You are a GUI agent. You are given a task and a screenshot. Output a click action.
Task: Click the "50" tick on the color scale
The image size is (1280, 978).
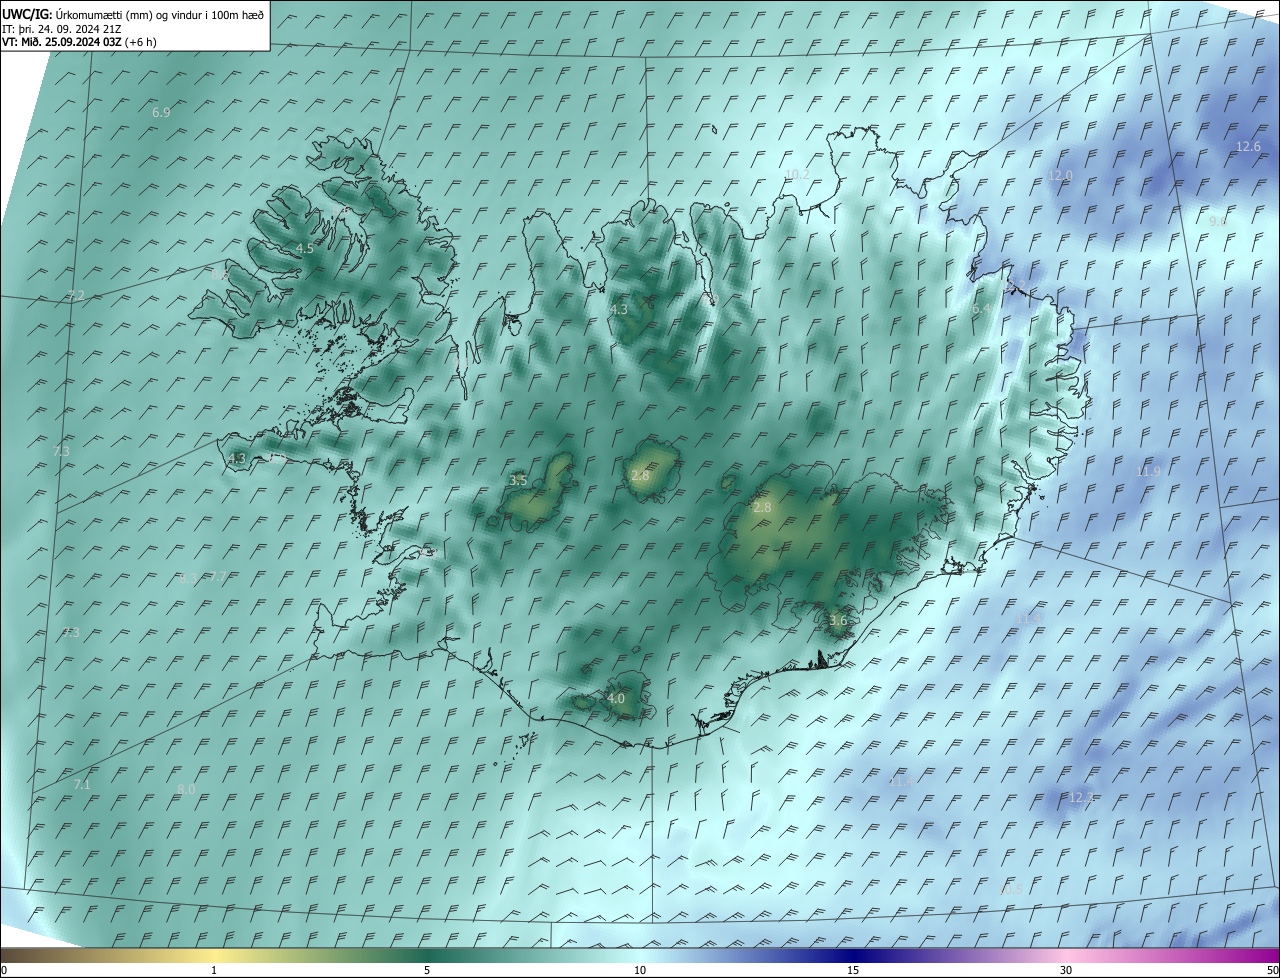coord(1272,970)
